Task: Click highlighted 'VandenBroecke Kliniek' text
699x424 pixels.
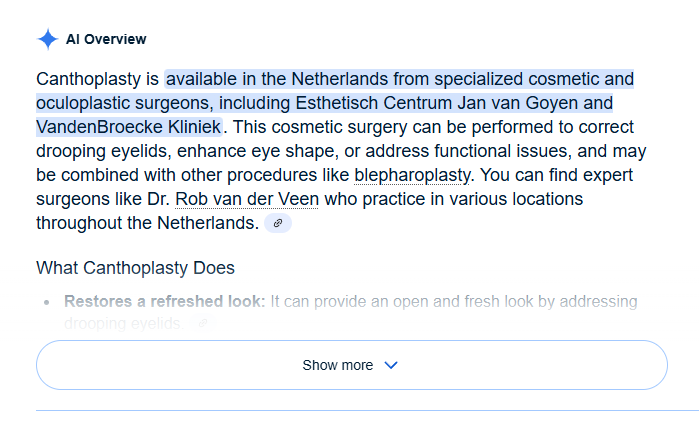Action: (129, 127)
